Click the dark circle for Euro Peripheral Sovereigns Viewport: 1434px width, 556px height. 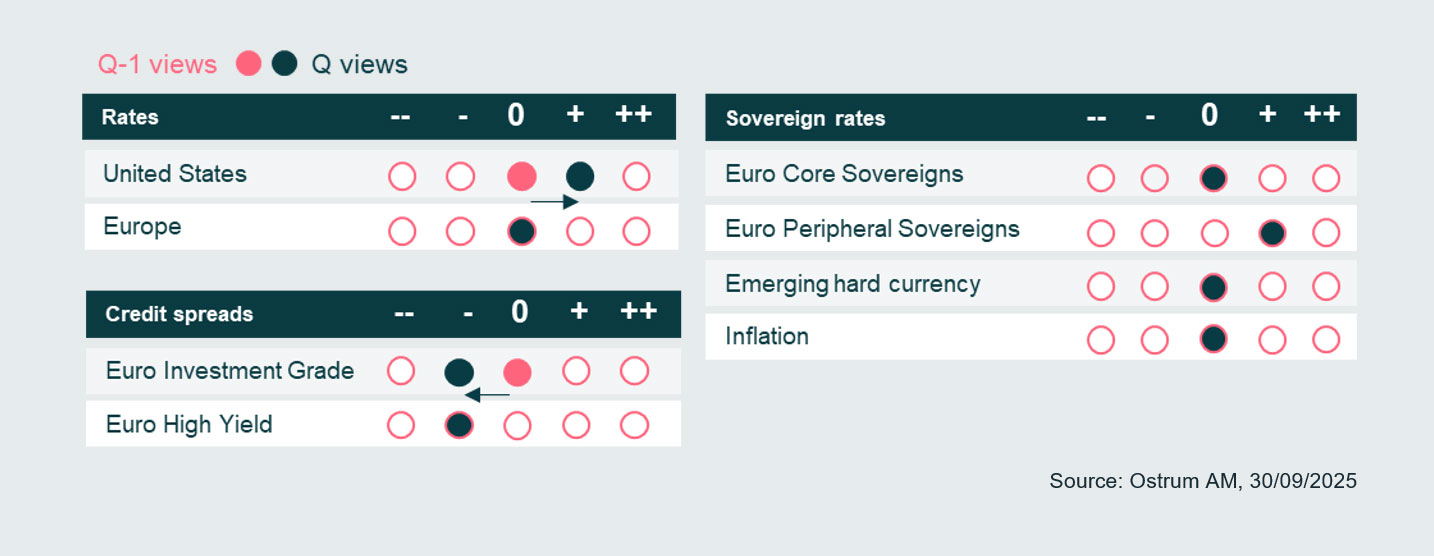tap(1272, 234)
